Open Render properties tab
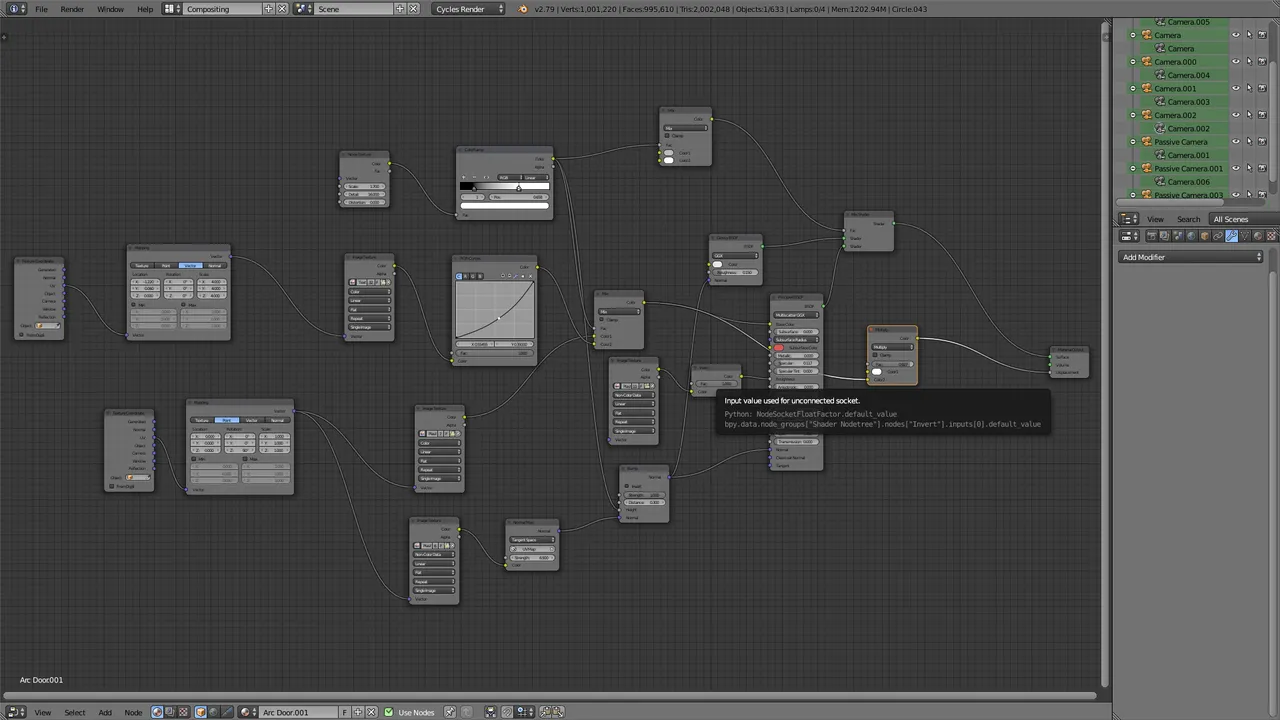This screenshot has width=1280, height=720. point(1151,236)
